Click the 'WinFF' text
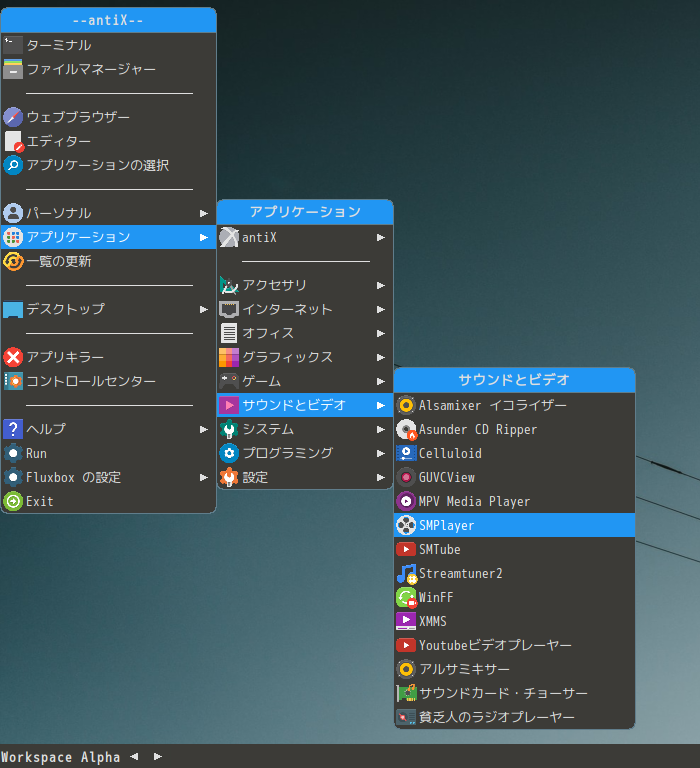The width and height of the screenshot is (700, 768). (x=436, y=598)
